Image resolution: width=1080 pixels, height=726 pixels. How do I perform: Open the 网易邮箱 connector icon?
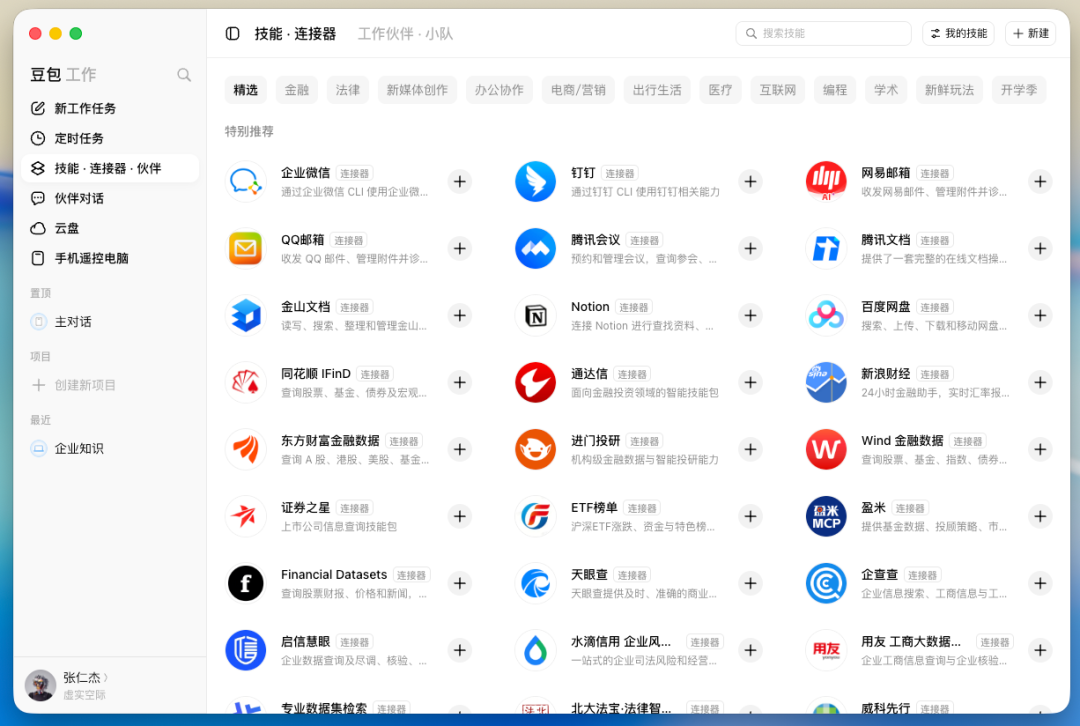[x=826, y=182]
